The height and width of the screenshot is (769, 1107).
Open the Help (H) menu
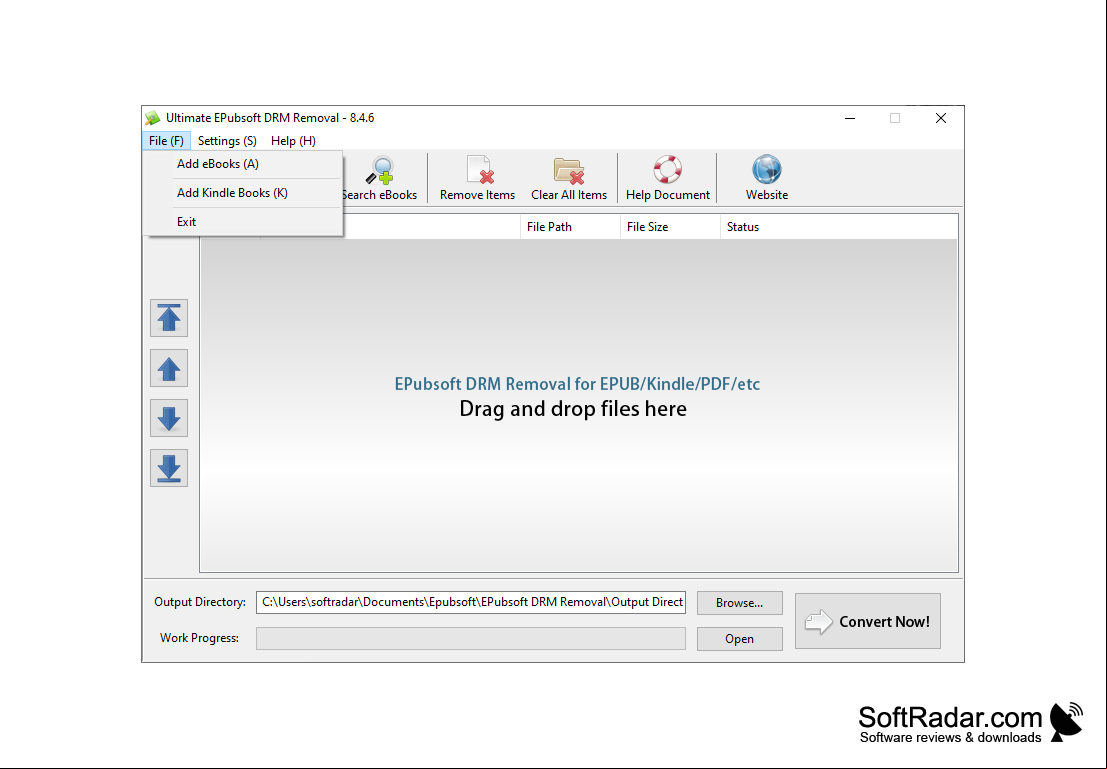pos(293,141)
